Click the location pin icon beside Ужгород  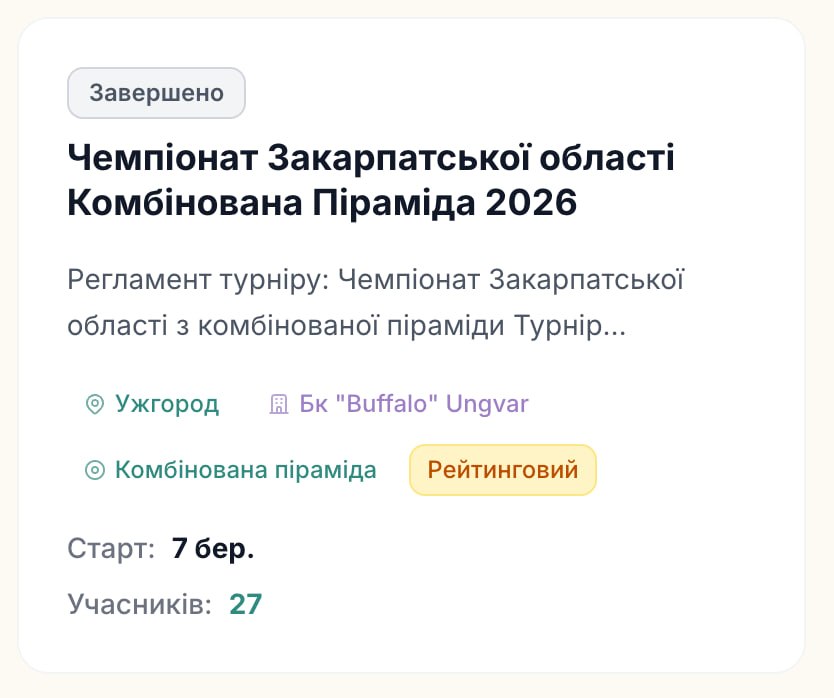tap(95, 405)
